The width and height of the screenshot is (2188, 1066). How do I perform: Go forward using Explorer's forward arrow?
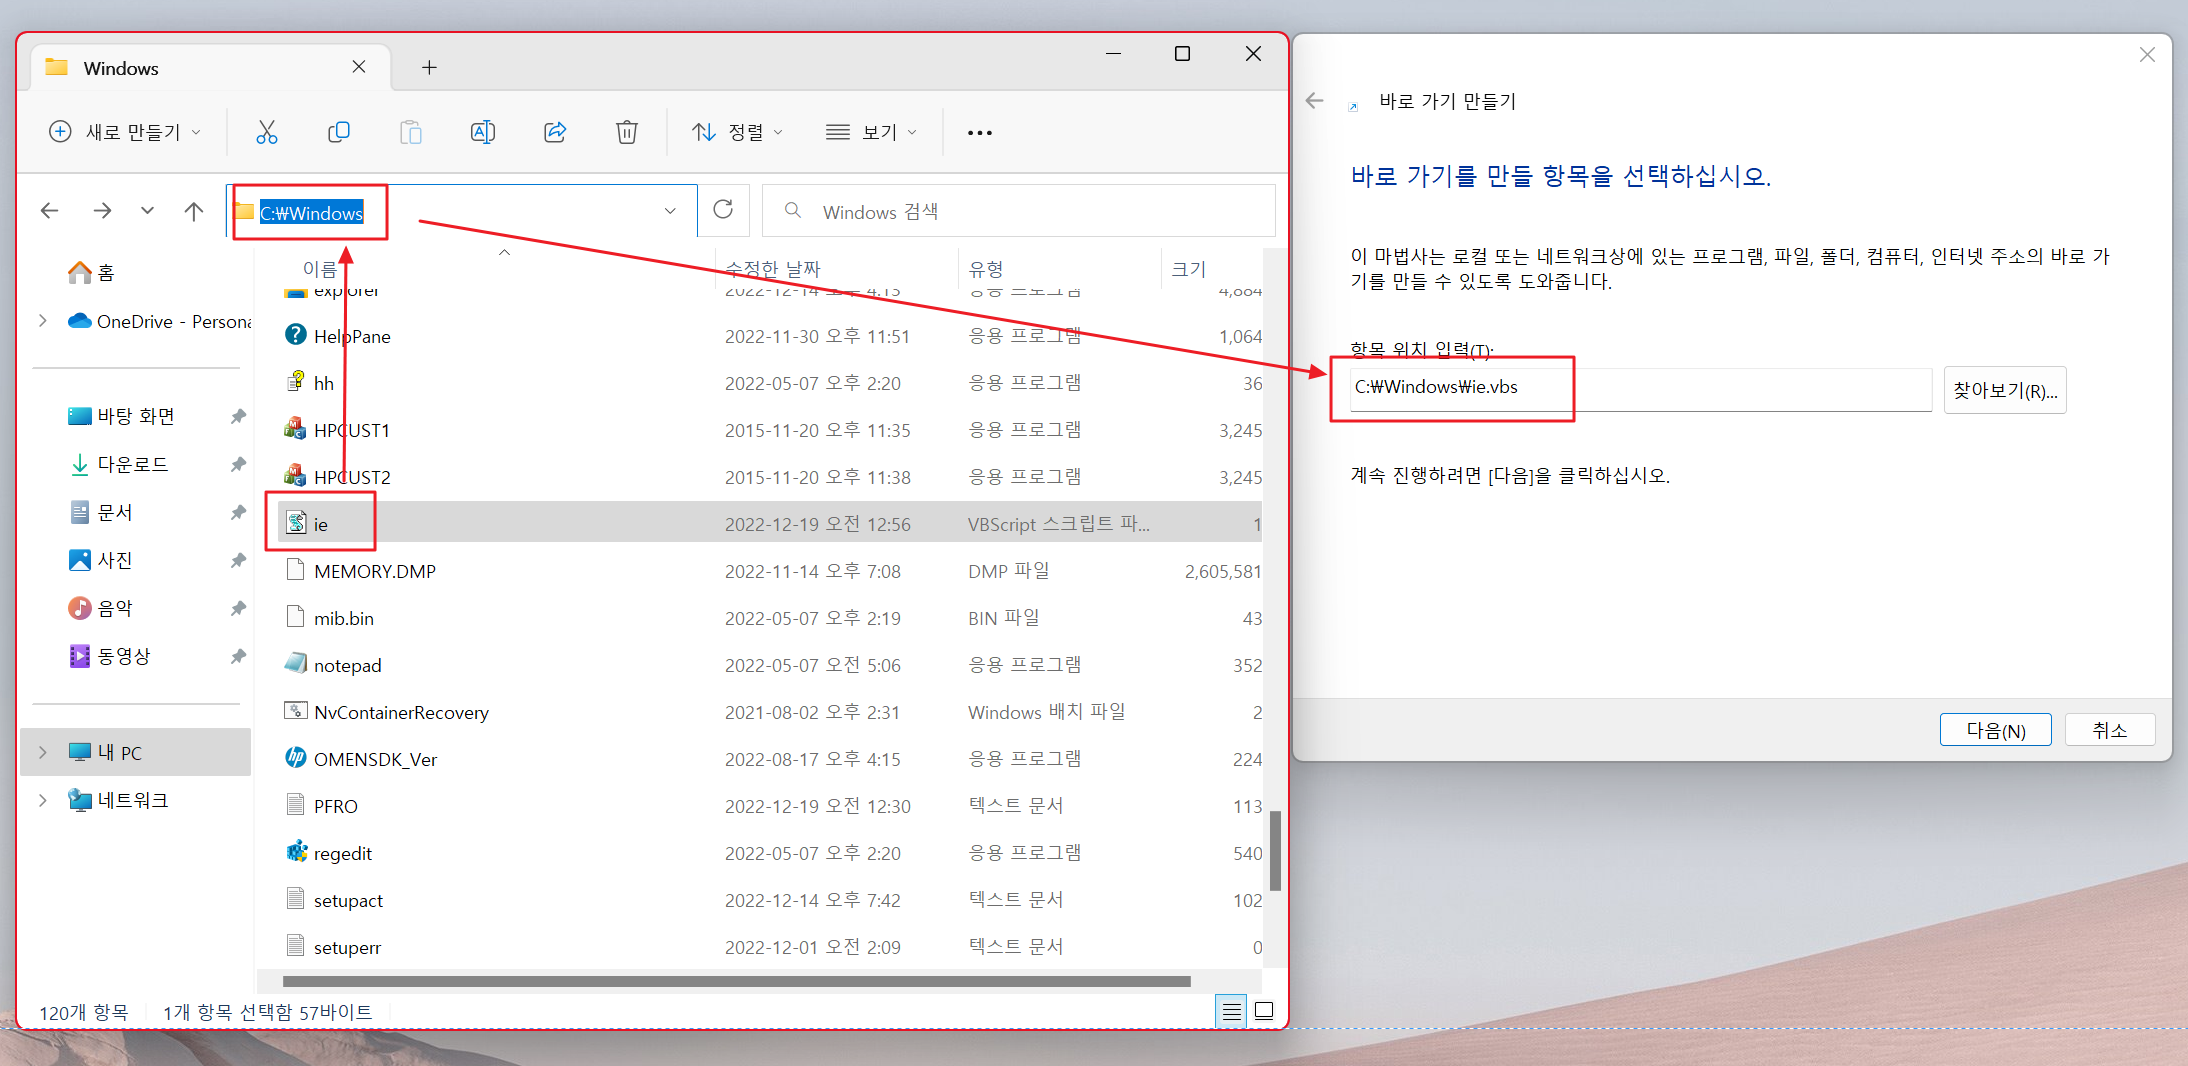[102, 210]
